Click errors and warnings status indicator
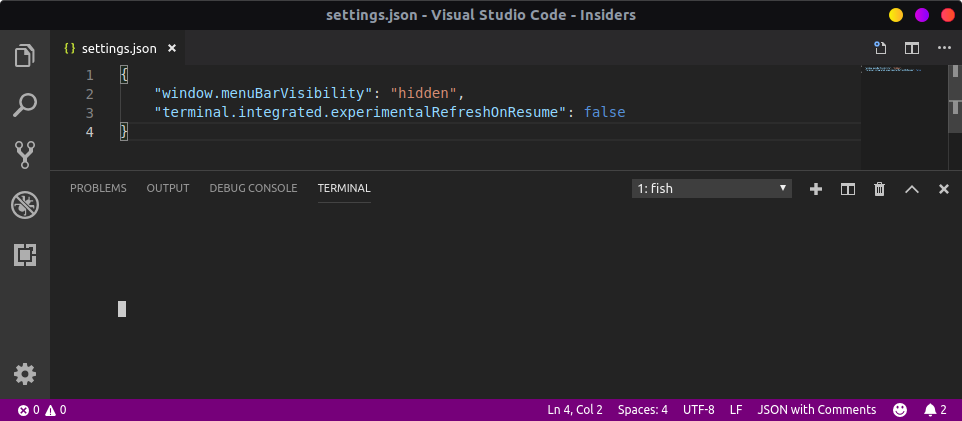Viewport: 962px width, 421px height. pyautogui.click(x=42, y=410)
